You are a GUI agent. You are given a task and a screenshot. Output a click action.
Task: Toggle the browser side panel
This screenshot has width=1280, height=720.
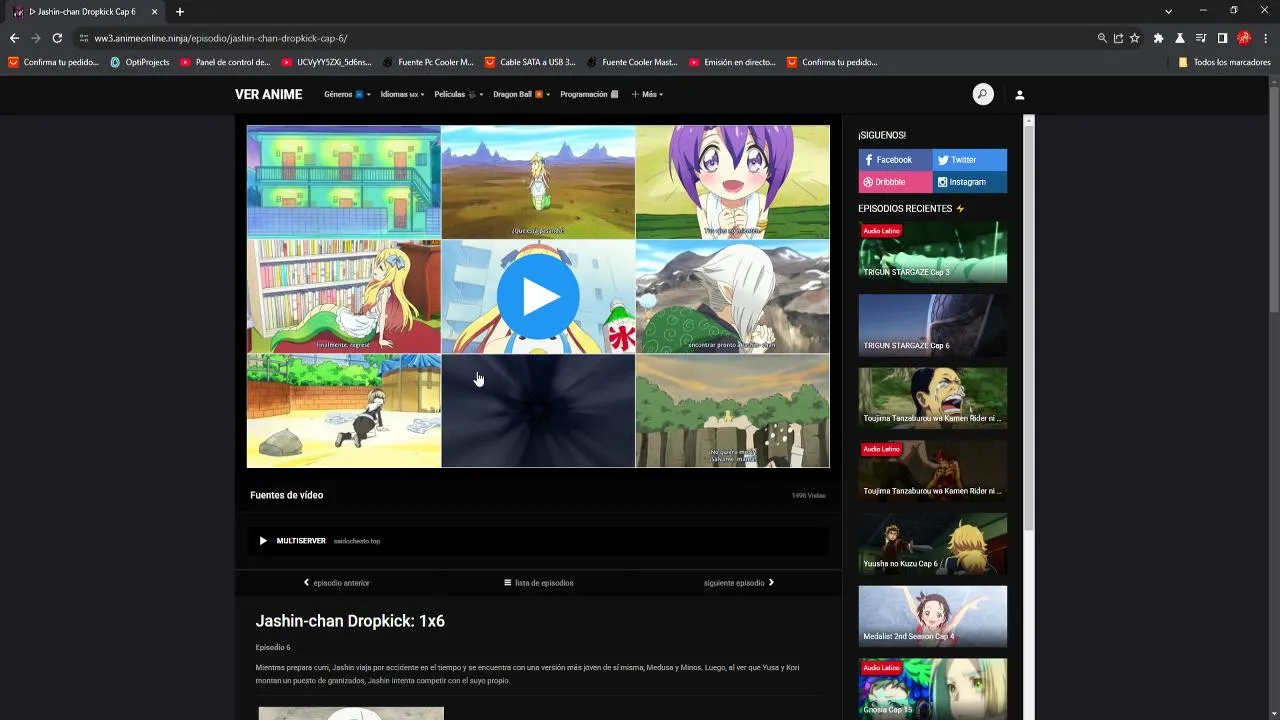1222,38
